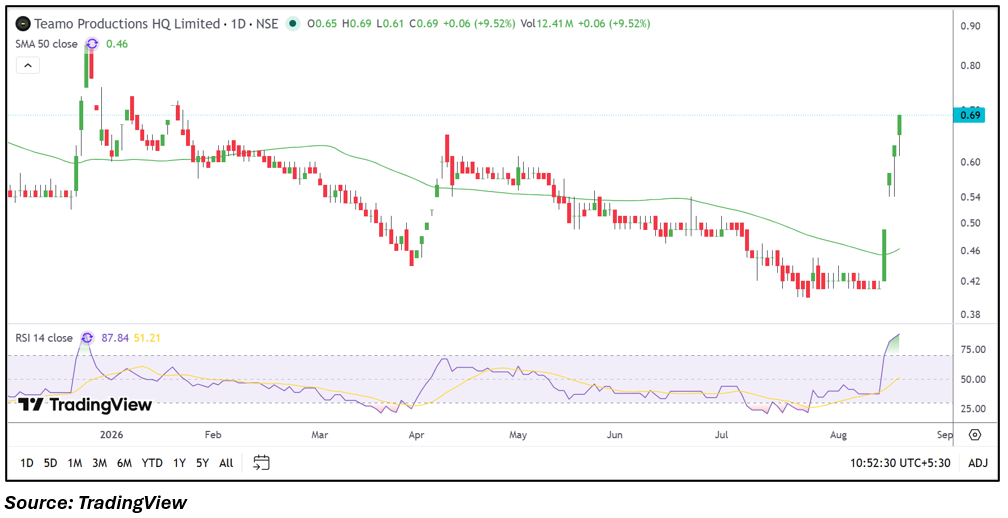Click the green market status dot

[293, 24]
